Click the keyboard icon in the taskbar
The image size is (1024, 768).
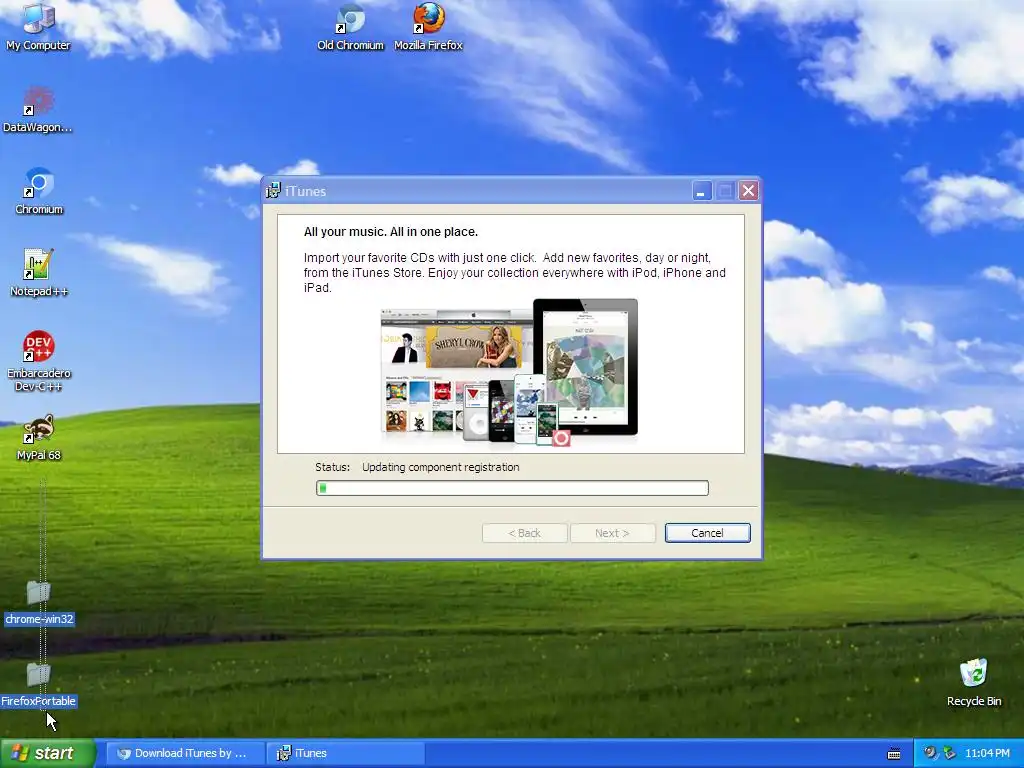(x=894, y=754)
